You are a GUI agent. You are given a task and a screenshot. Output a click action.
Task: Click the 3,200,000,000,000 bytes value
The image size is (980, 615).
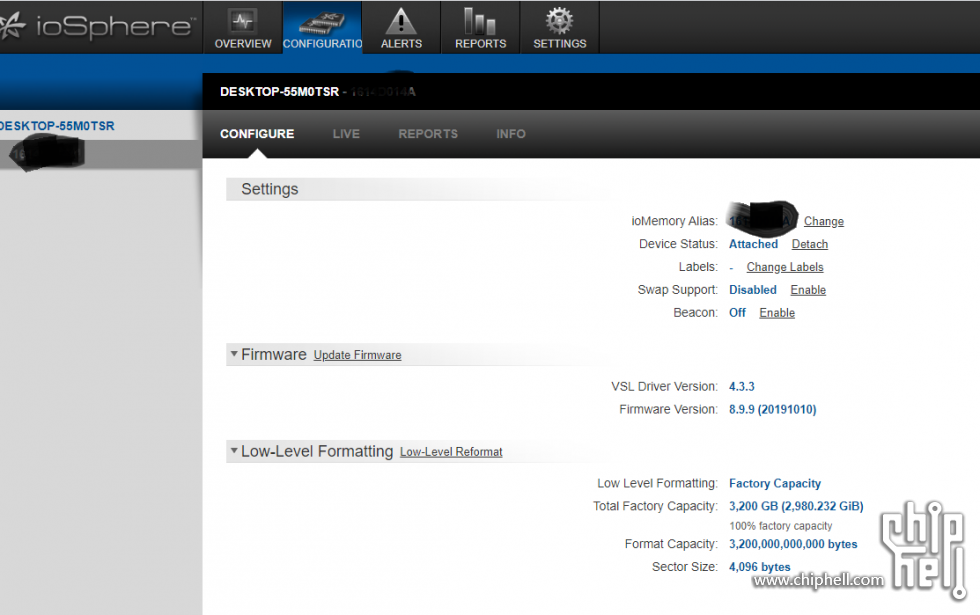click(793, 544)
